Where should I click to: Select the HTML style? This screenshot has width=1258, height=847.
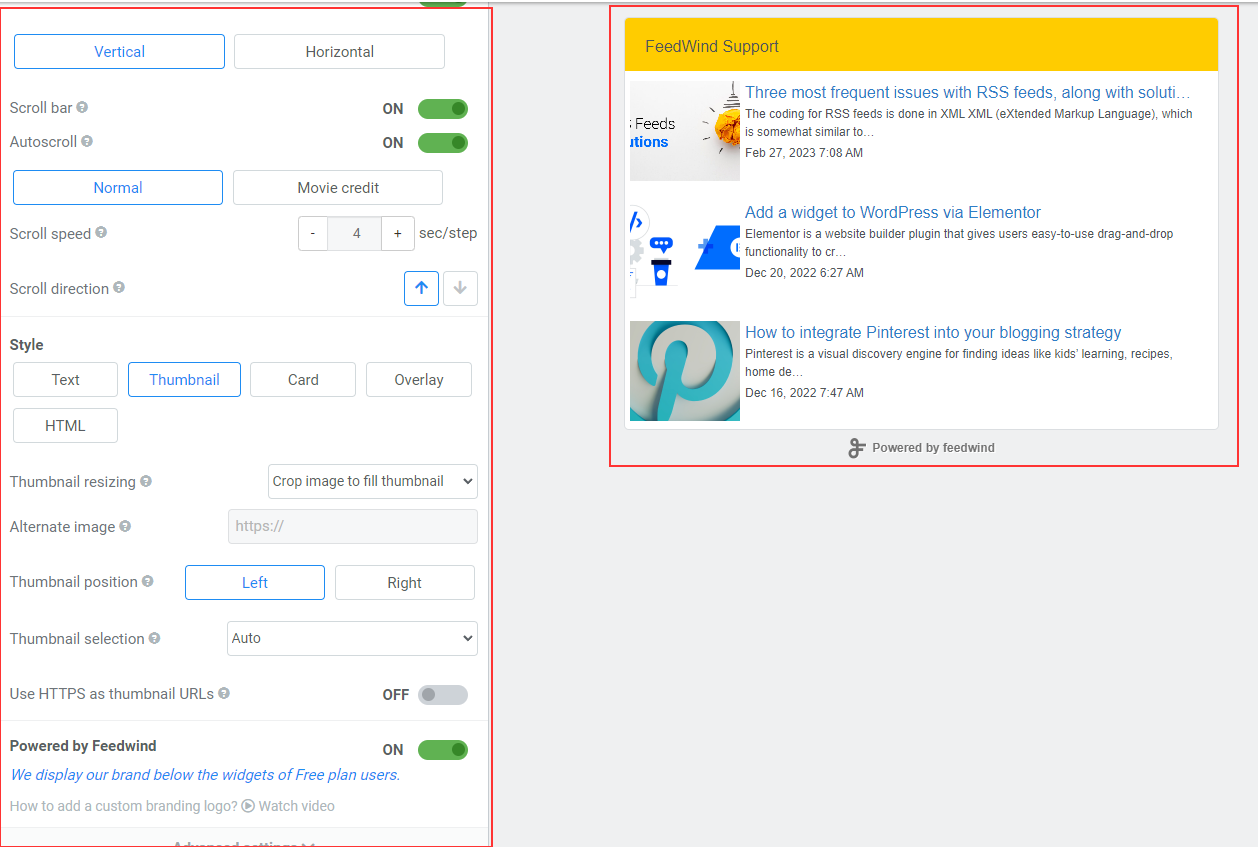coord(65,425)
